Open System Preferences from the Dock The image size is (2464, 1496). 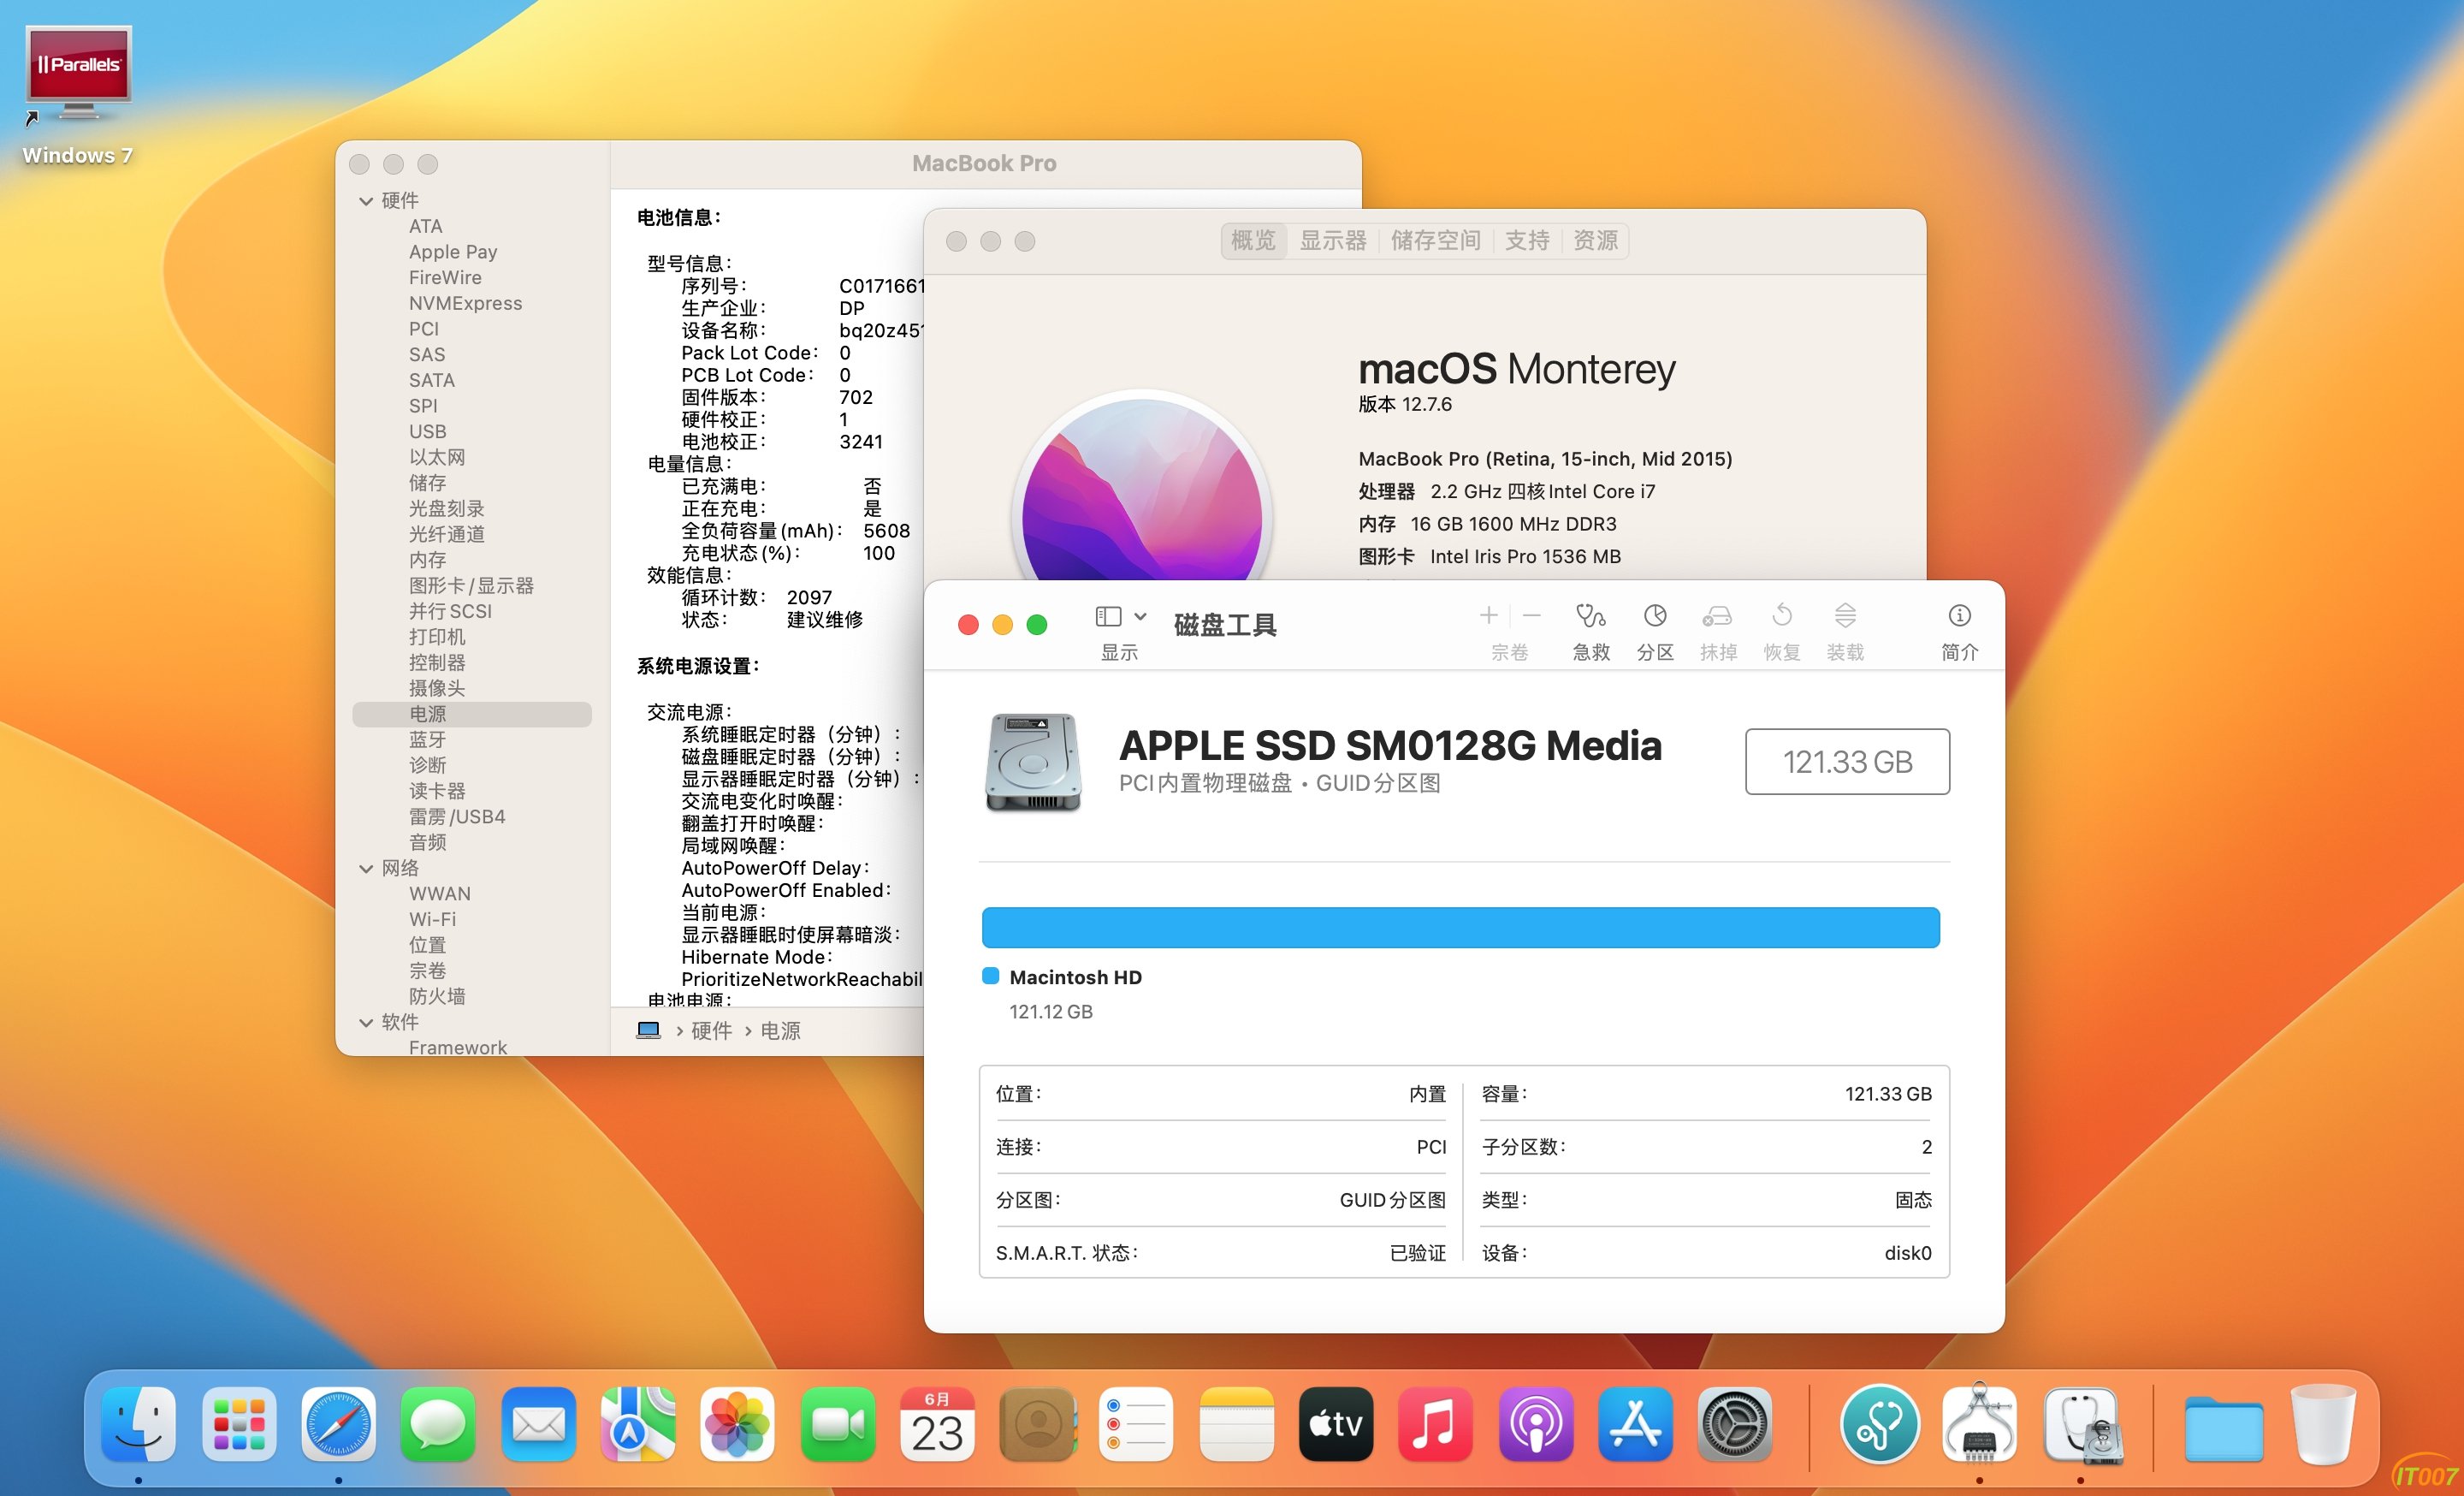coord(1735,1424)
